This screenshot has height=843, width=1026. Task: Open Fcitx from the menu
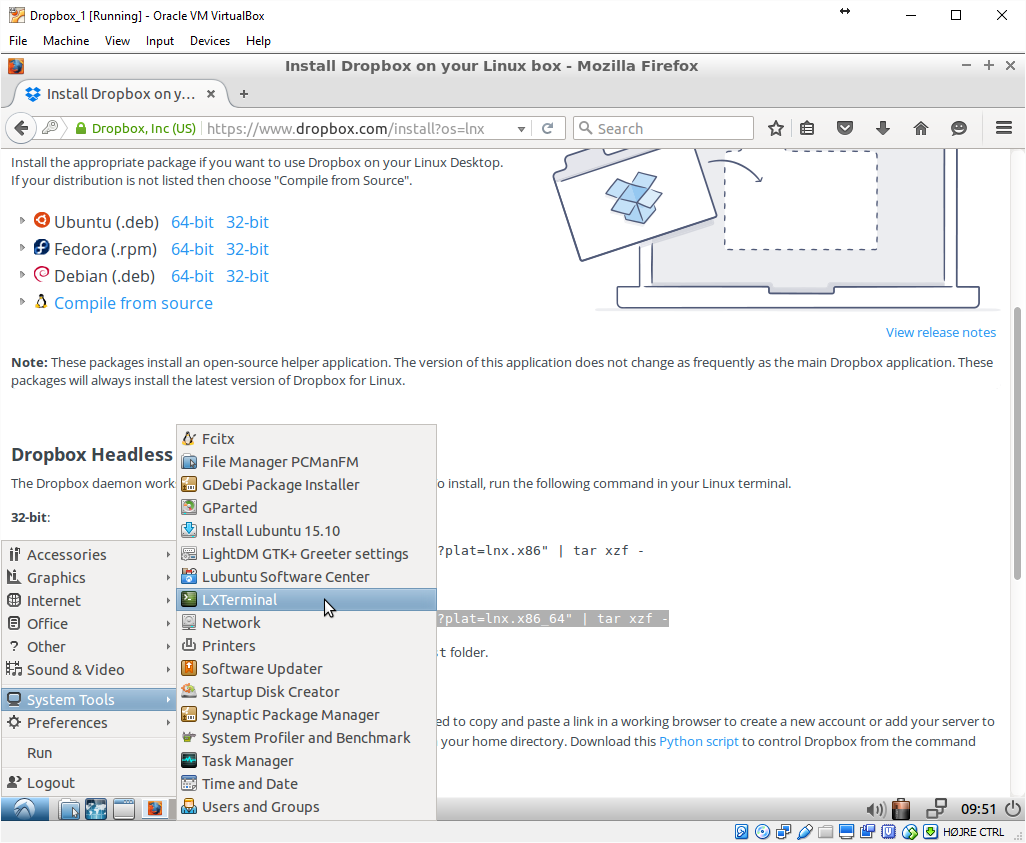[306, 439]
